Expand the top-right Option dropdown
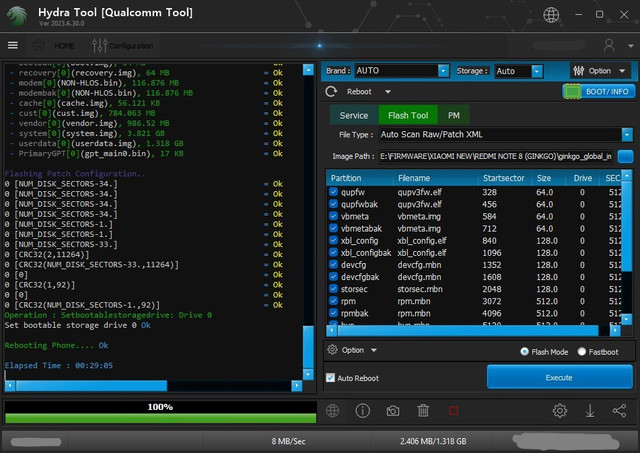 tap(622, 71)
